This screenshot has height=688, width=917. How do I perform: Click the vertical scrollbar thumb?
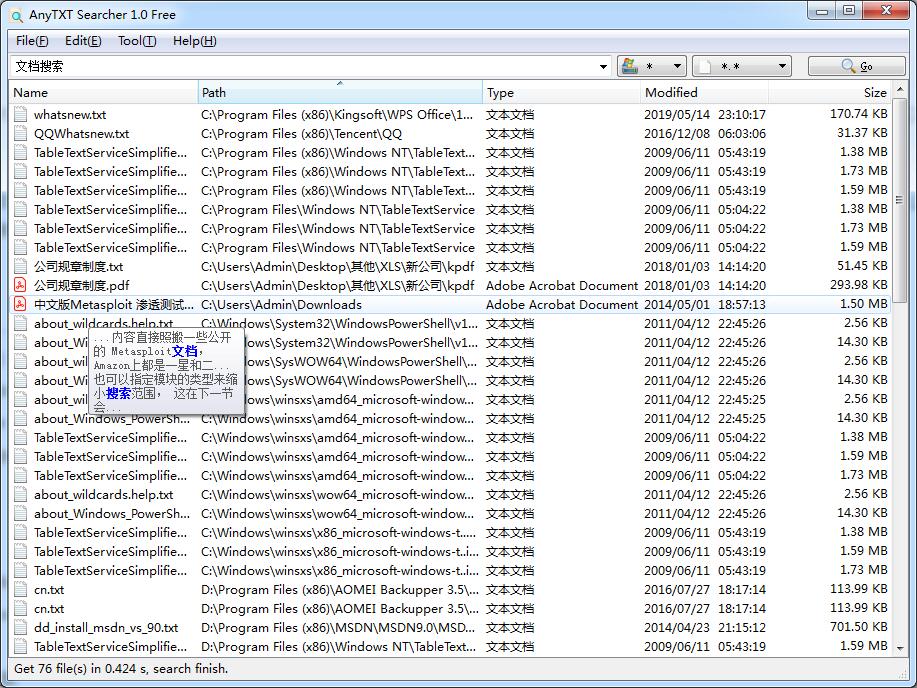(x=900, y=200)
